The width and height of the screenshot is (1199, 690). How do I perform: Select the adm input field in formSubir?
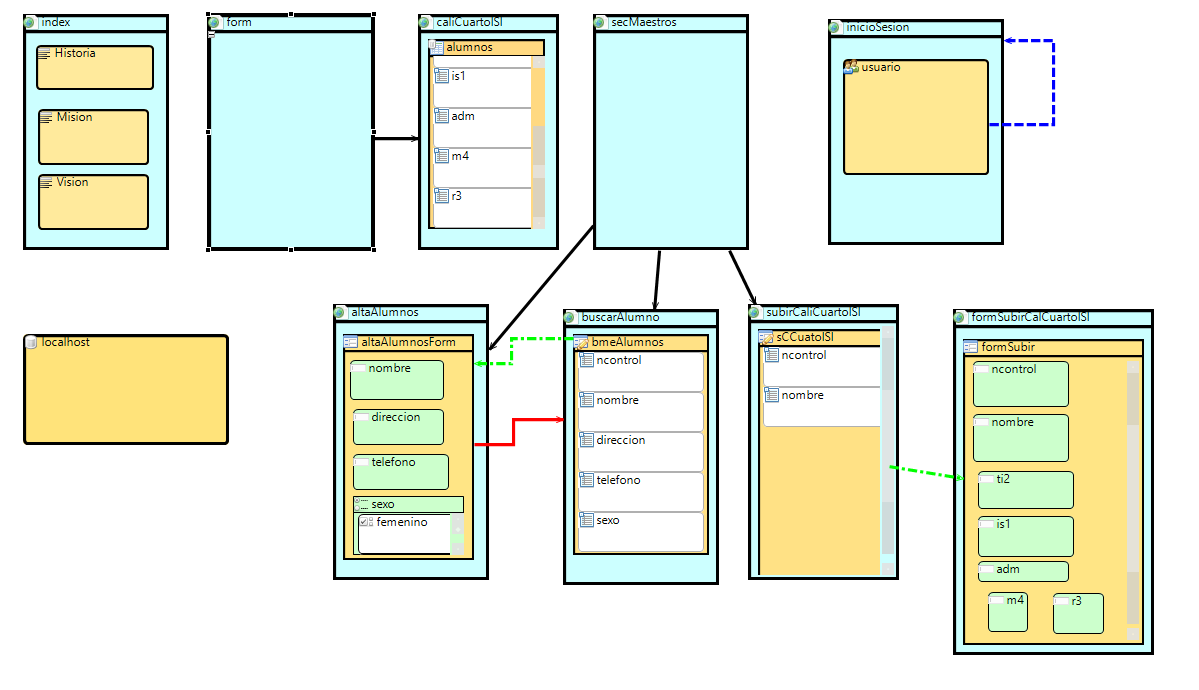tap(1022, 571)
